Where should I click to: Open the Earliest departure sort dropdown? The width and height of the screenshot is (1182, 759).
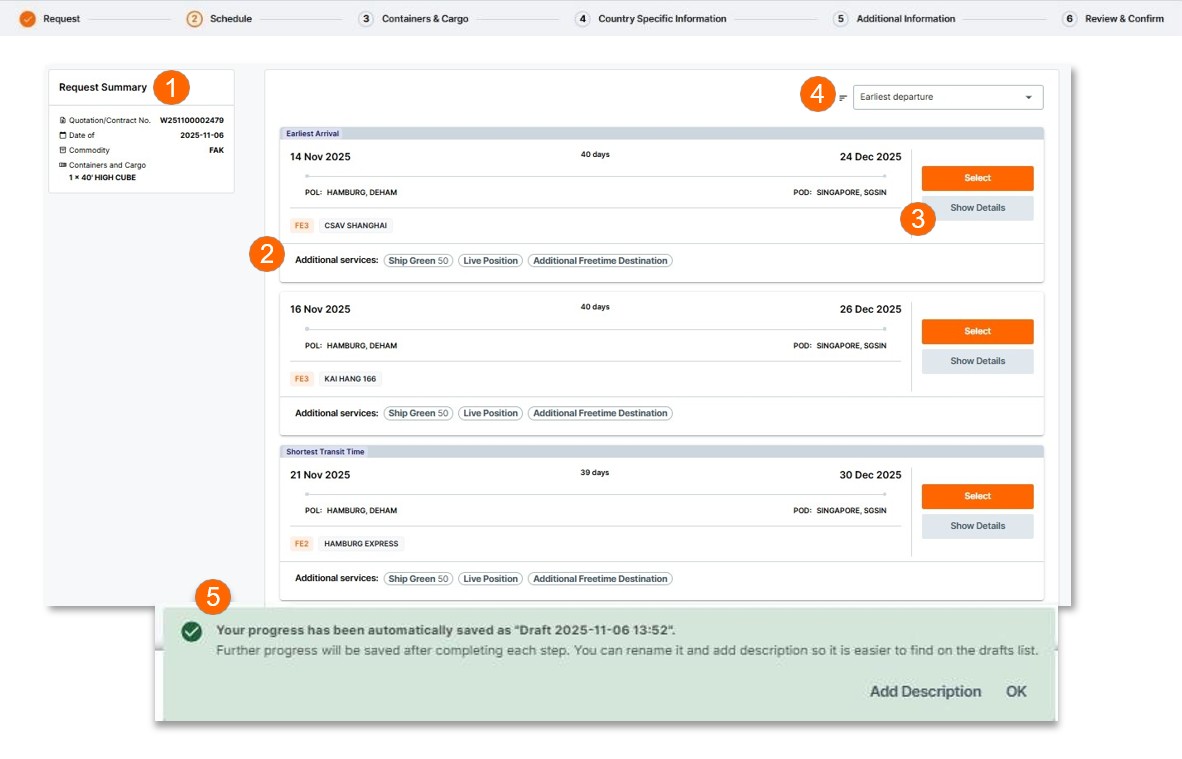point(947,97)
